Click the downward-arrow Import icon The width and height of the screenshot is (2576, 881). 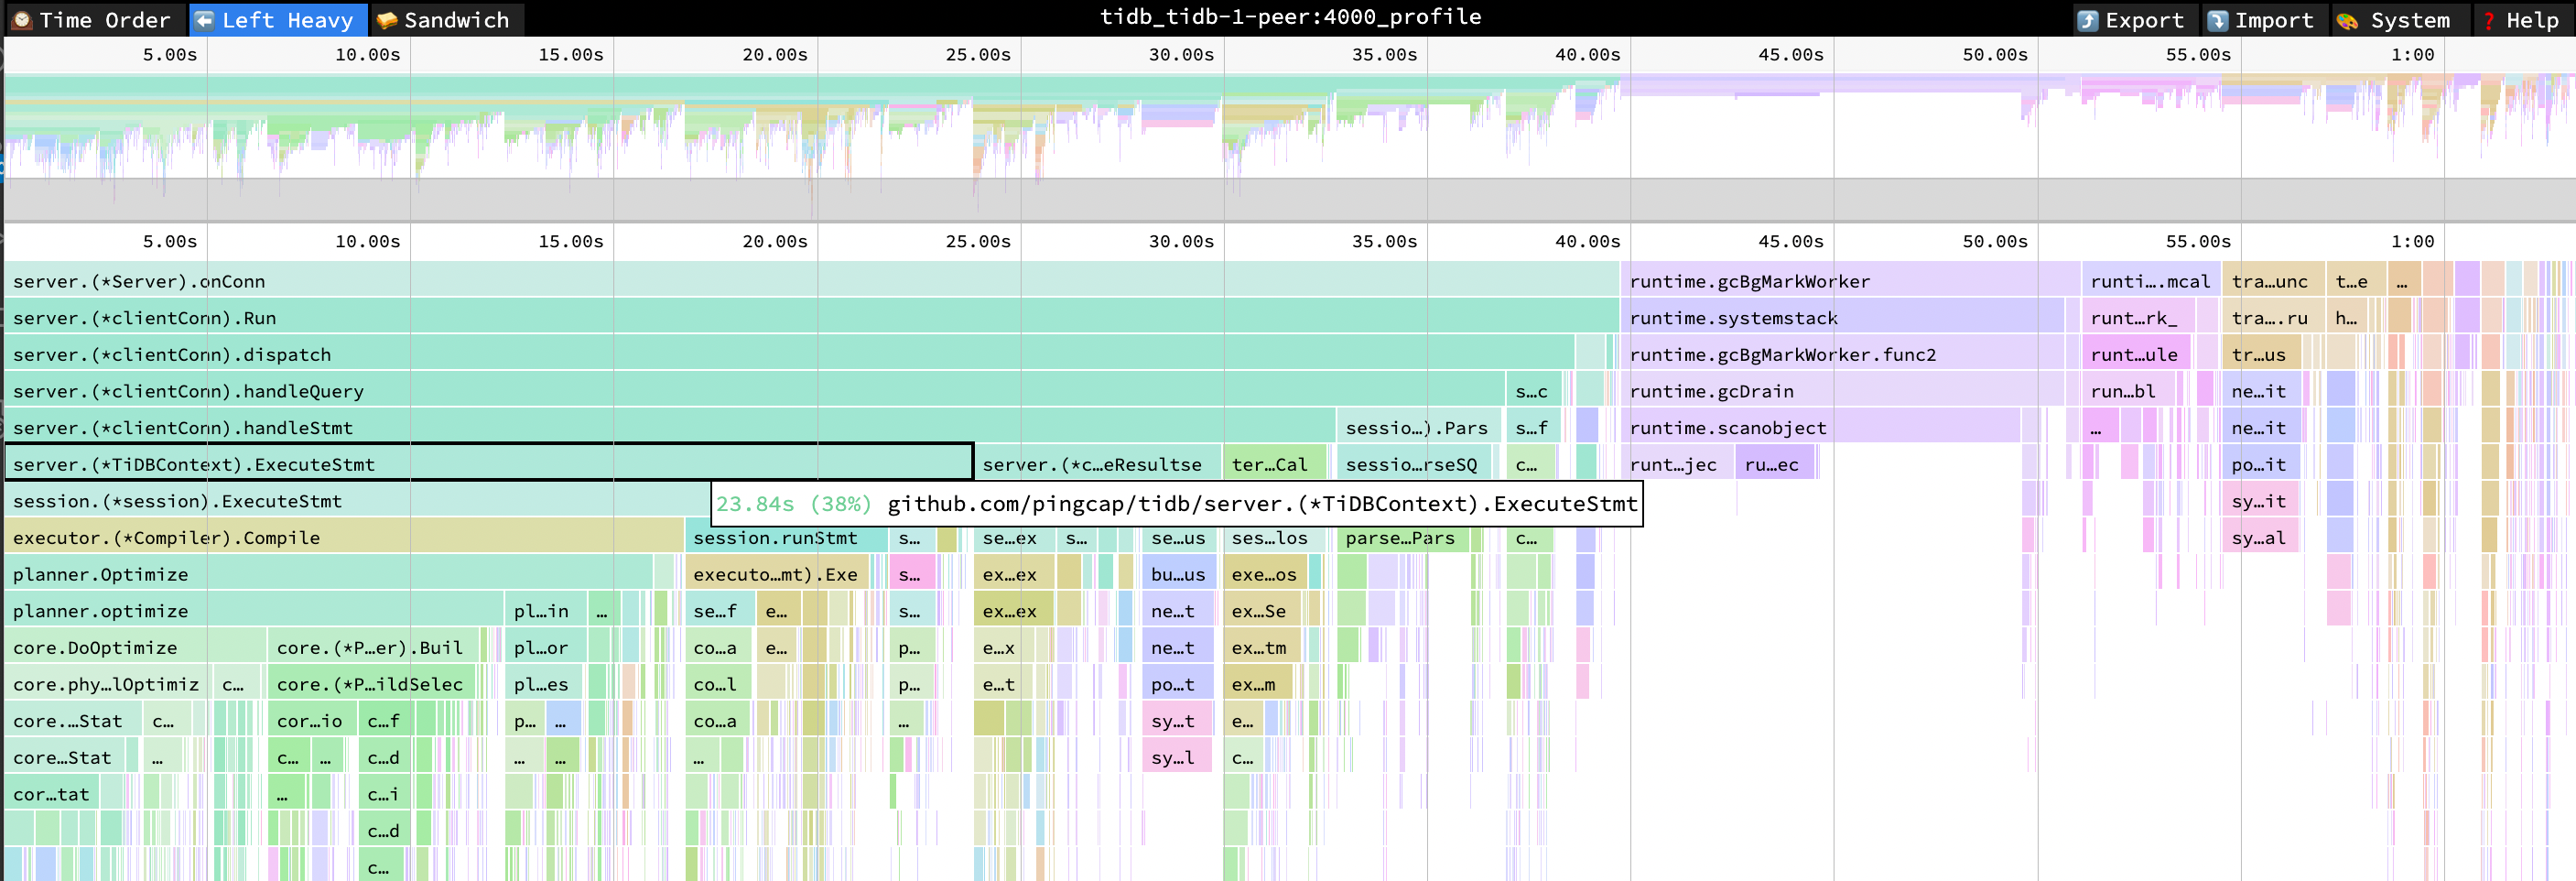click(2216, 19)
